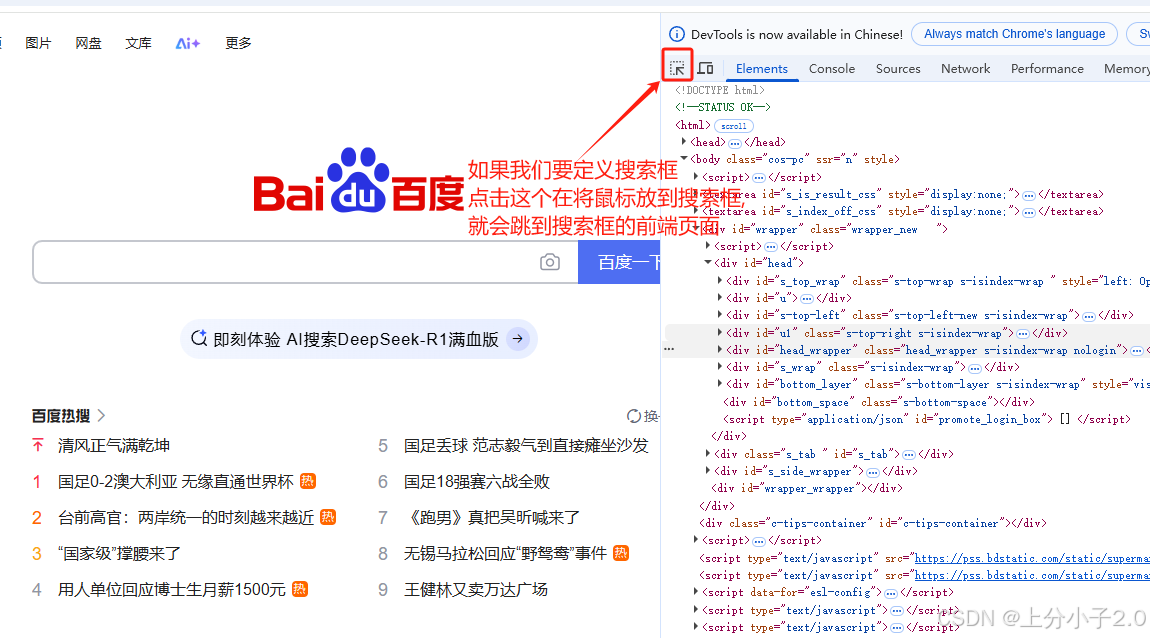Switch to the Sources tab
The width and height of the screenshot is (1150, 638).
click(898, 68)
